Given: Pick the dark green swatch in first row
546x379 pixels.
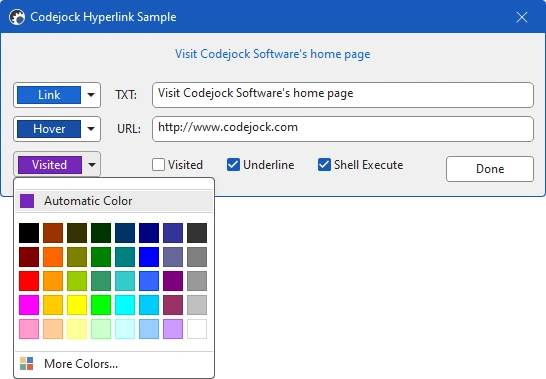Looking at the screenshot, I should pos(101,233).
